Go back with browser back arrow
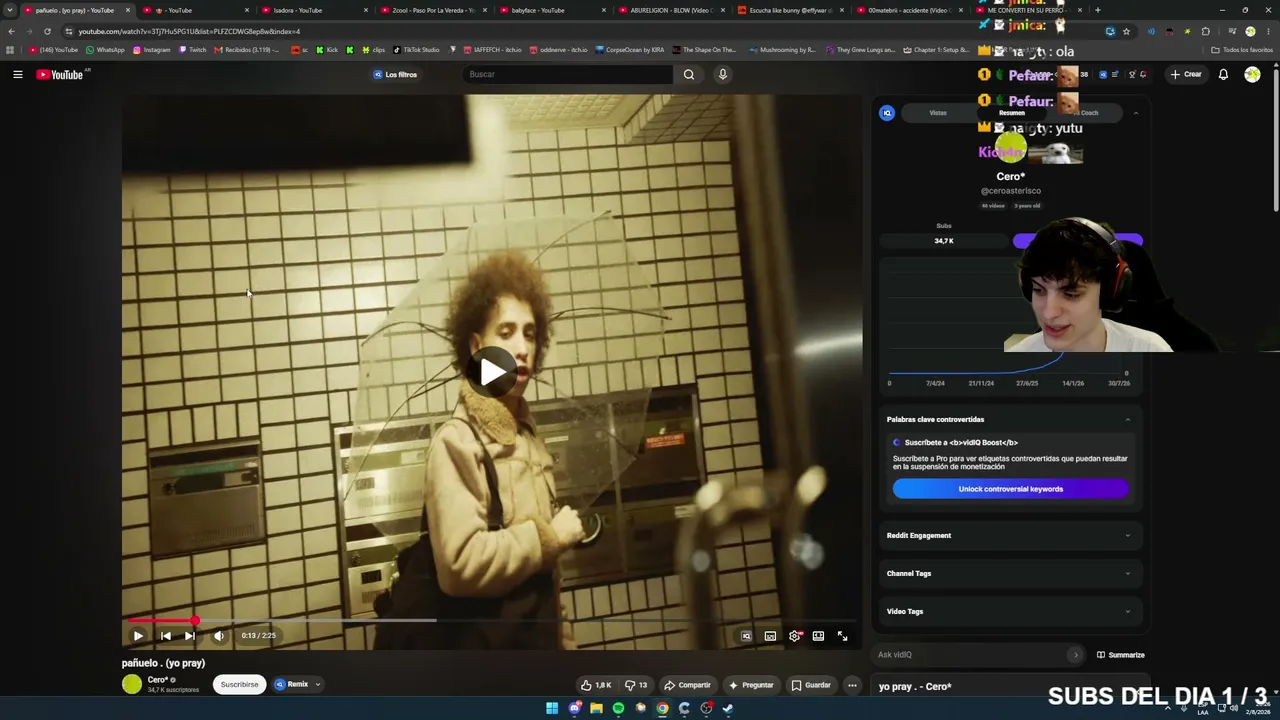The height and width of the screenshot is (720, 1280). pos(11,31)
